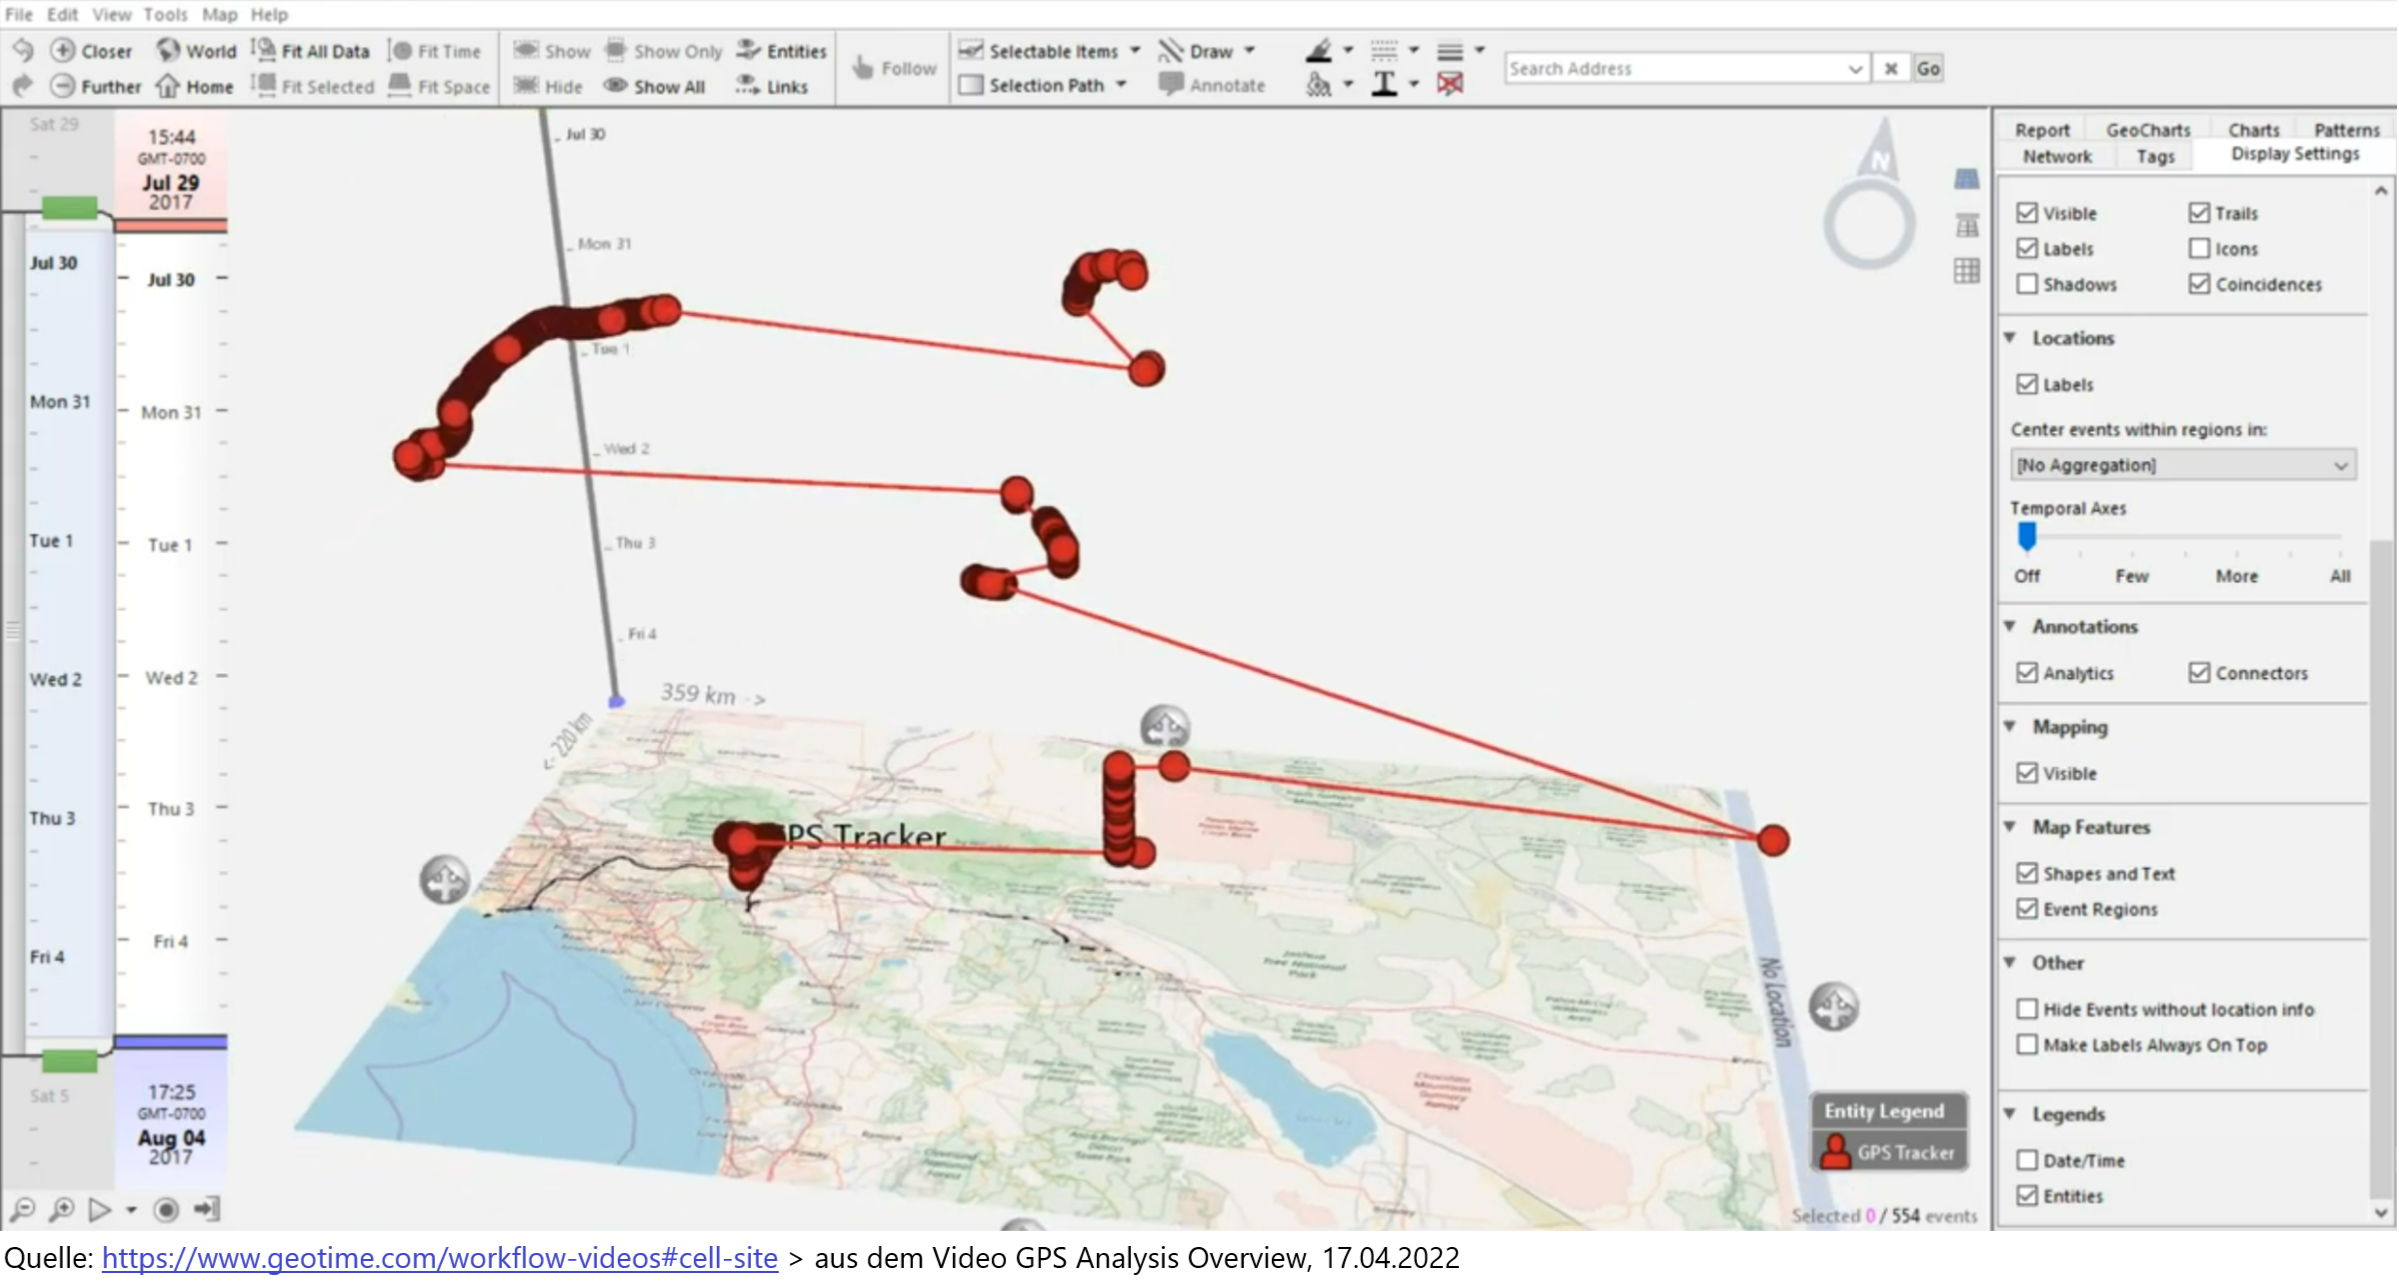Viewport: 2399px width, 1282px height.
Task: Click Show All eye icon
Action: tap(616, 86)
